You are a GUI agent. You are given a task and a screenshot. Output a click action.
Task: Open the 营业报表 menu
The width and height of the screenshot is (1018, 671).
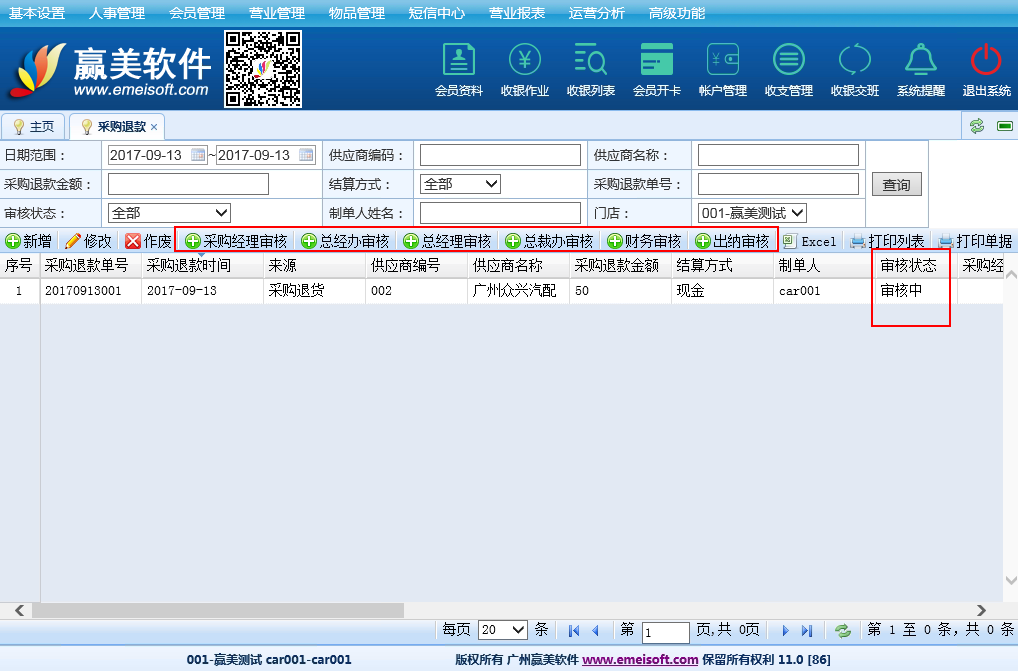(x=517, y=13)
